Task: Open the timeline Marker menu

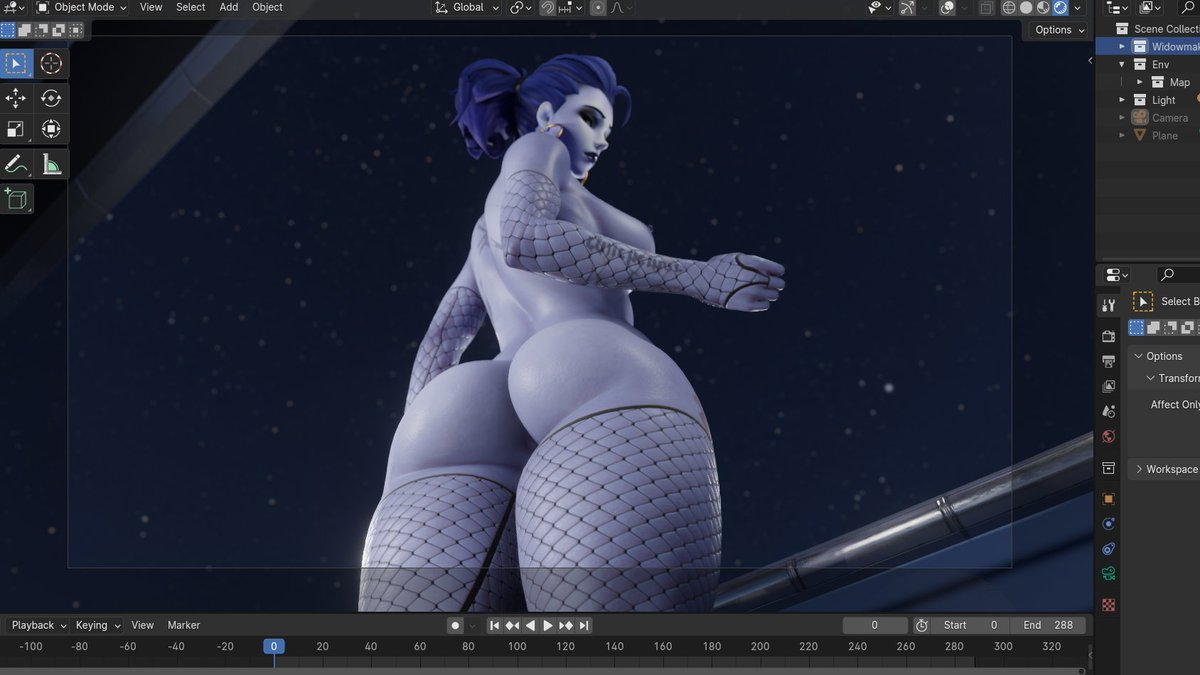Action: pyautogui.click(x=184, y=625)
